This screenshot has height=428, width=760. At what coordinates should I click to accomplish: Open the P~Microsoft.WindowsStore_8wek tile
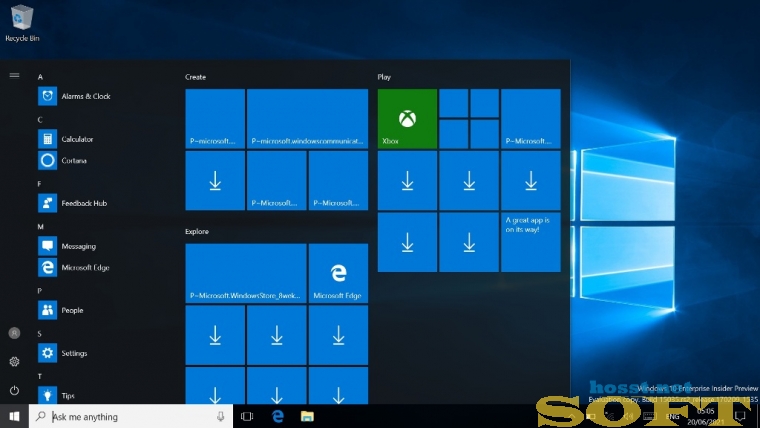pos(246,273)
